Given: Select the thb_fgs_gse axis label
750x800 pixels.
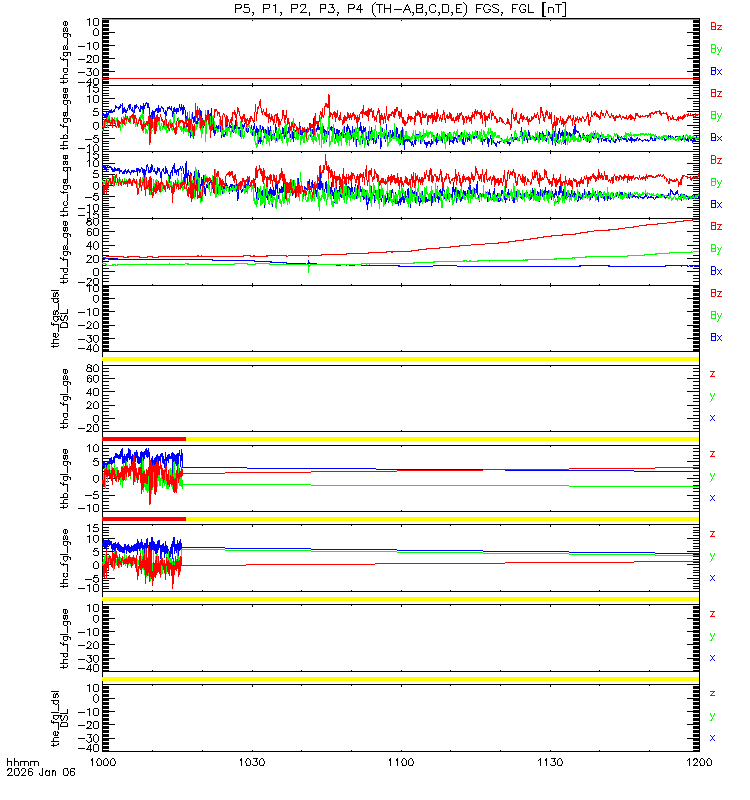Looking at the screenshot, I should pos(65,118).
